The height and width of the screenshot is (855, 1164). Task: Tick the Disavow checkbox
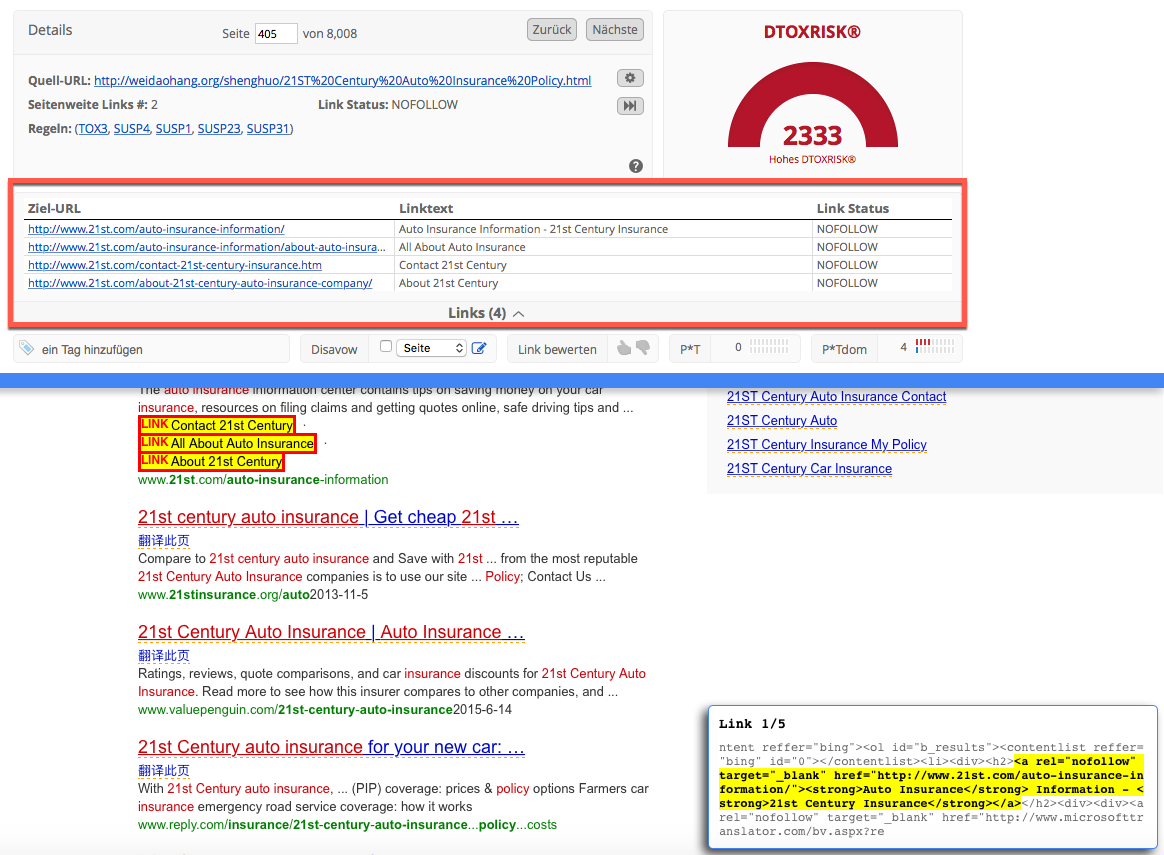click(x=385, y=347)
